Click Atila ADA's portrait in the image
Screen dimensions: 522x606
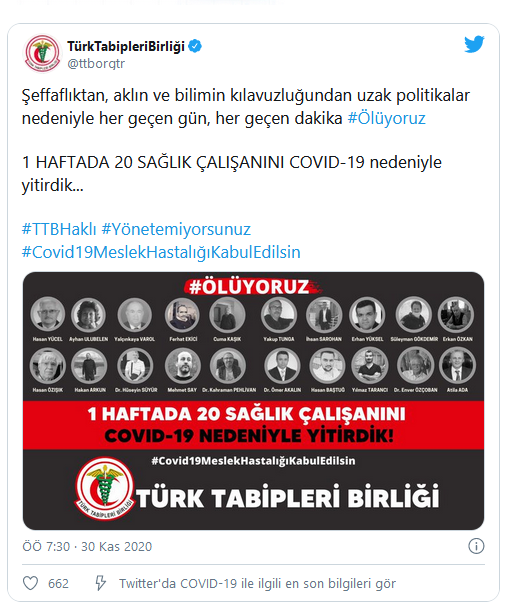(457, 365)
